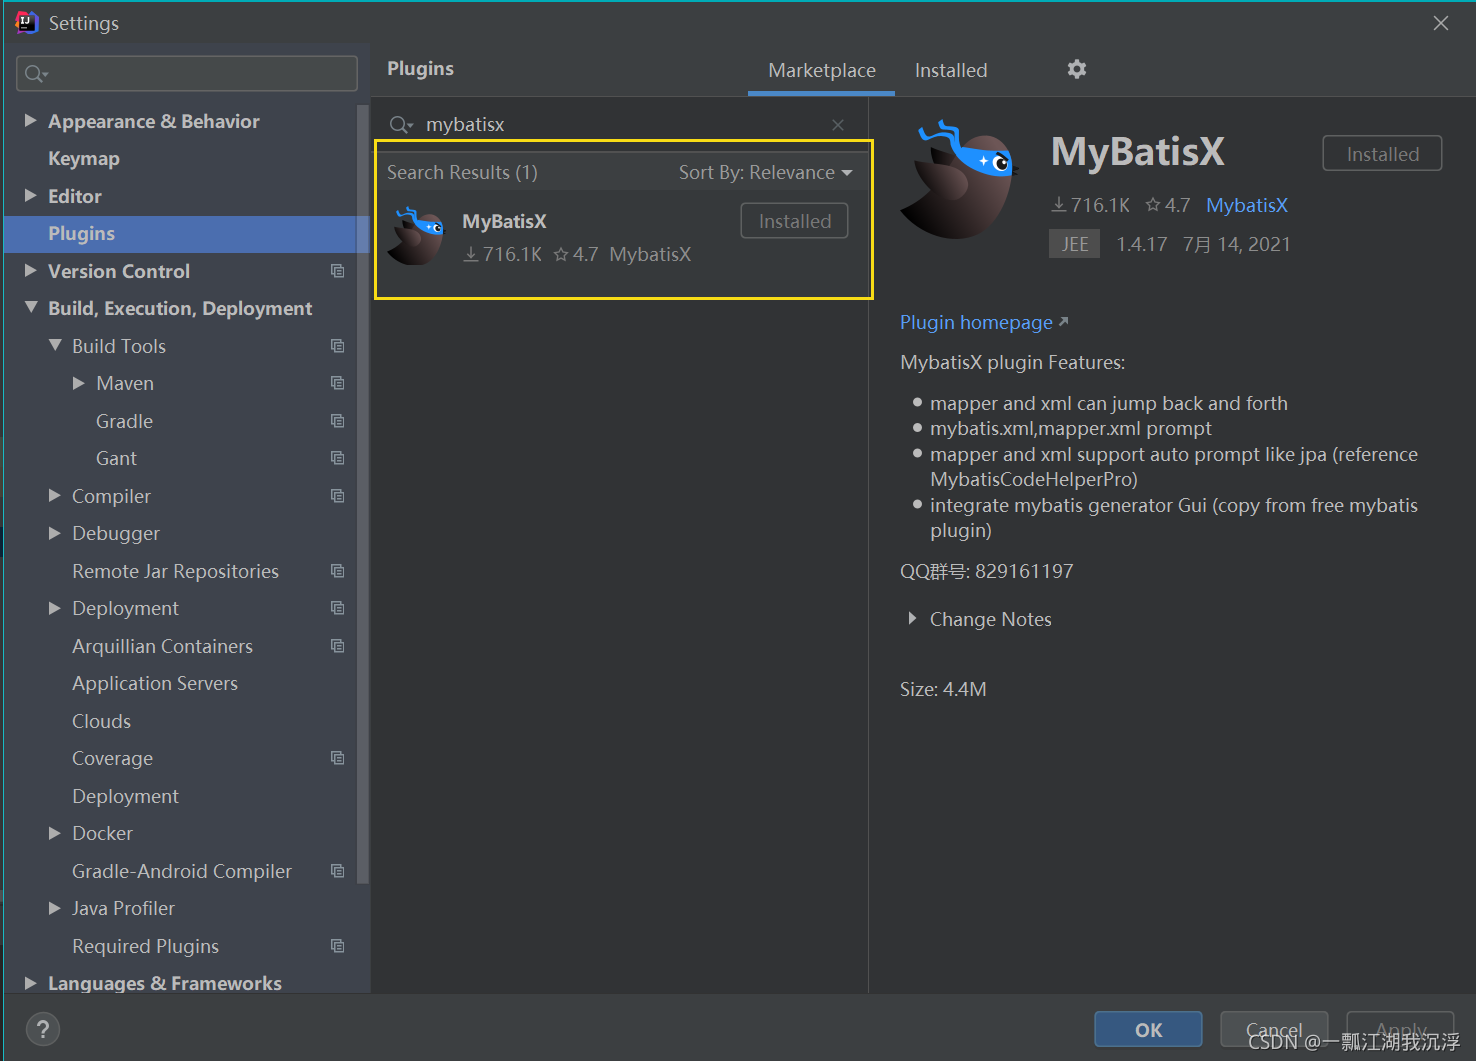Click "QQ群号: 829161197" text

pyautogui.click(x=986, y=571)
